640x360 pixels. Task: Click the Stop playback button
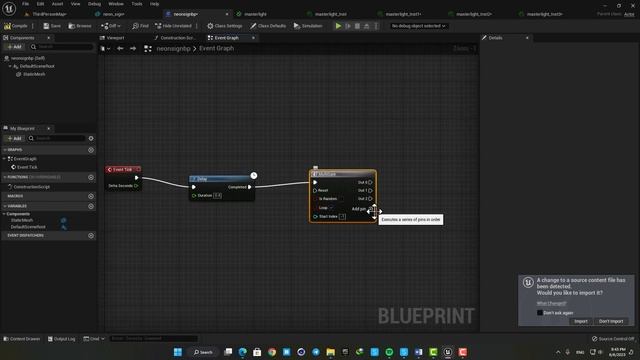(x=357, y=26)
